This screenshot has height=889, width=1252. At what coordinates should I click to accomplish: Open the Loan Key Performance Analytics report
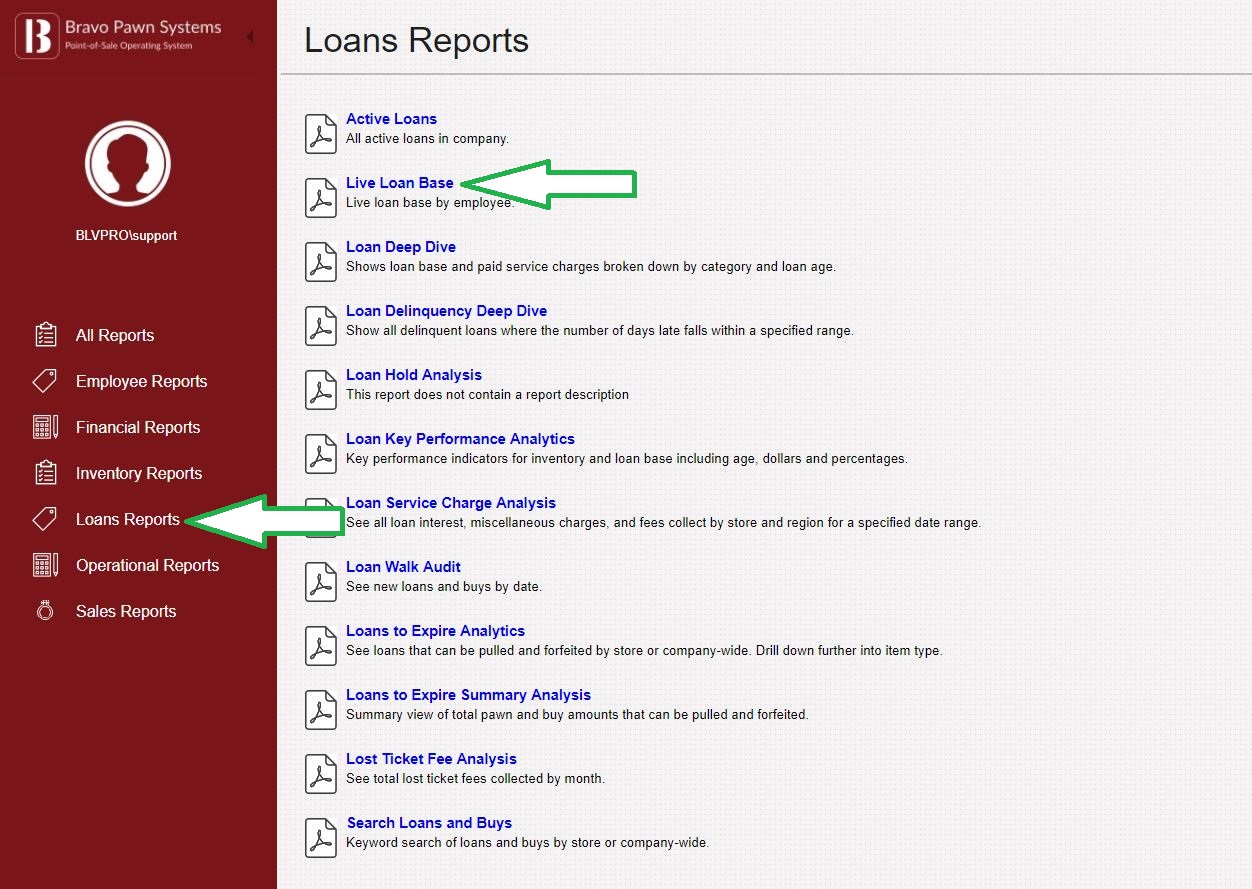(460, 439)
